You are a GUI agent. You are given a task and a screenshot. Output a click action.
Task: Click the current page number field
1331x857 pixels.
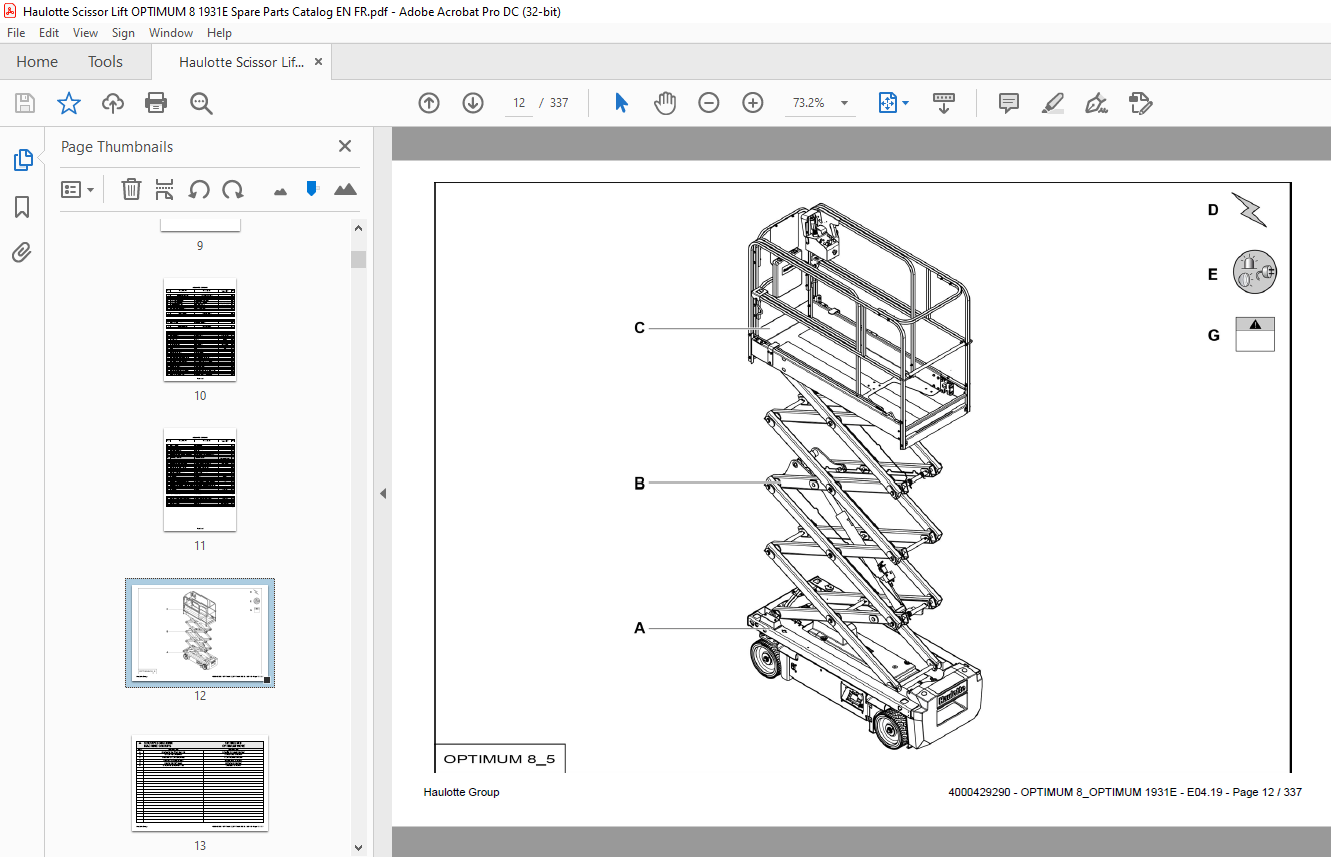(519, 103)
